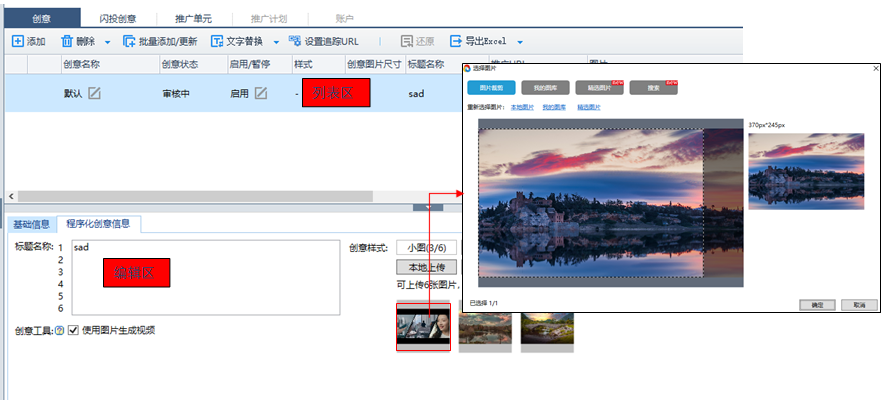The height and width of the screenshot is (401, 890).
Task: Expand the 删除 dropdown arrow
Action: pyautogui.click(x=107, y=42)
